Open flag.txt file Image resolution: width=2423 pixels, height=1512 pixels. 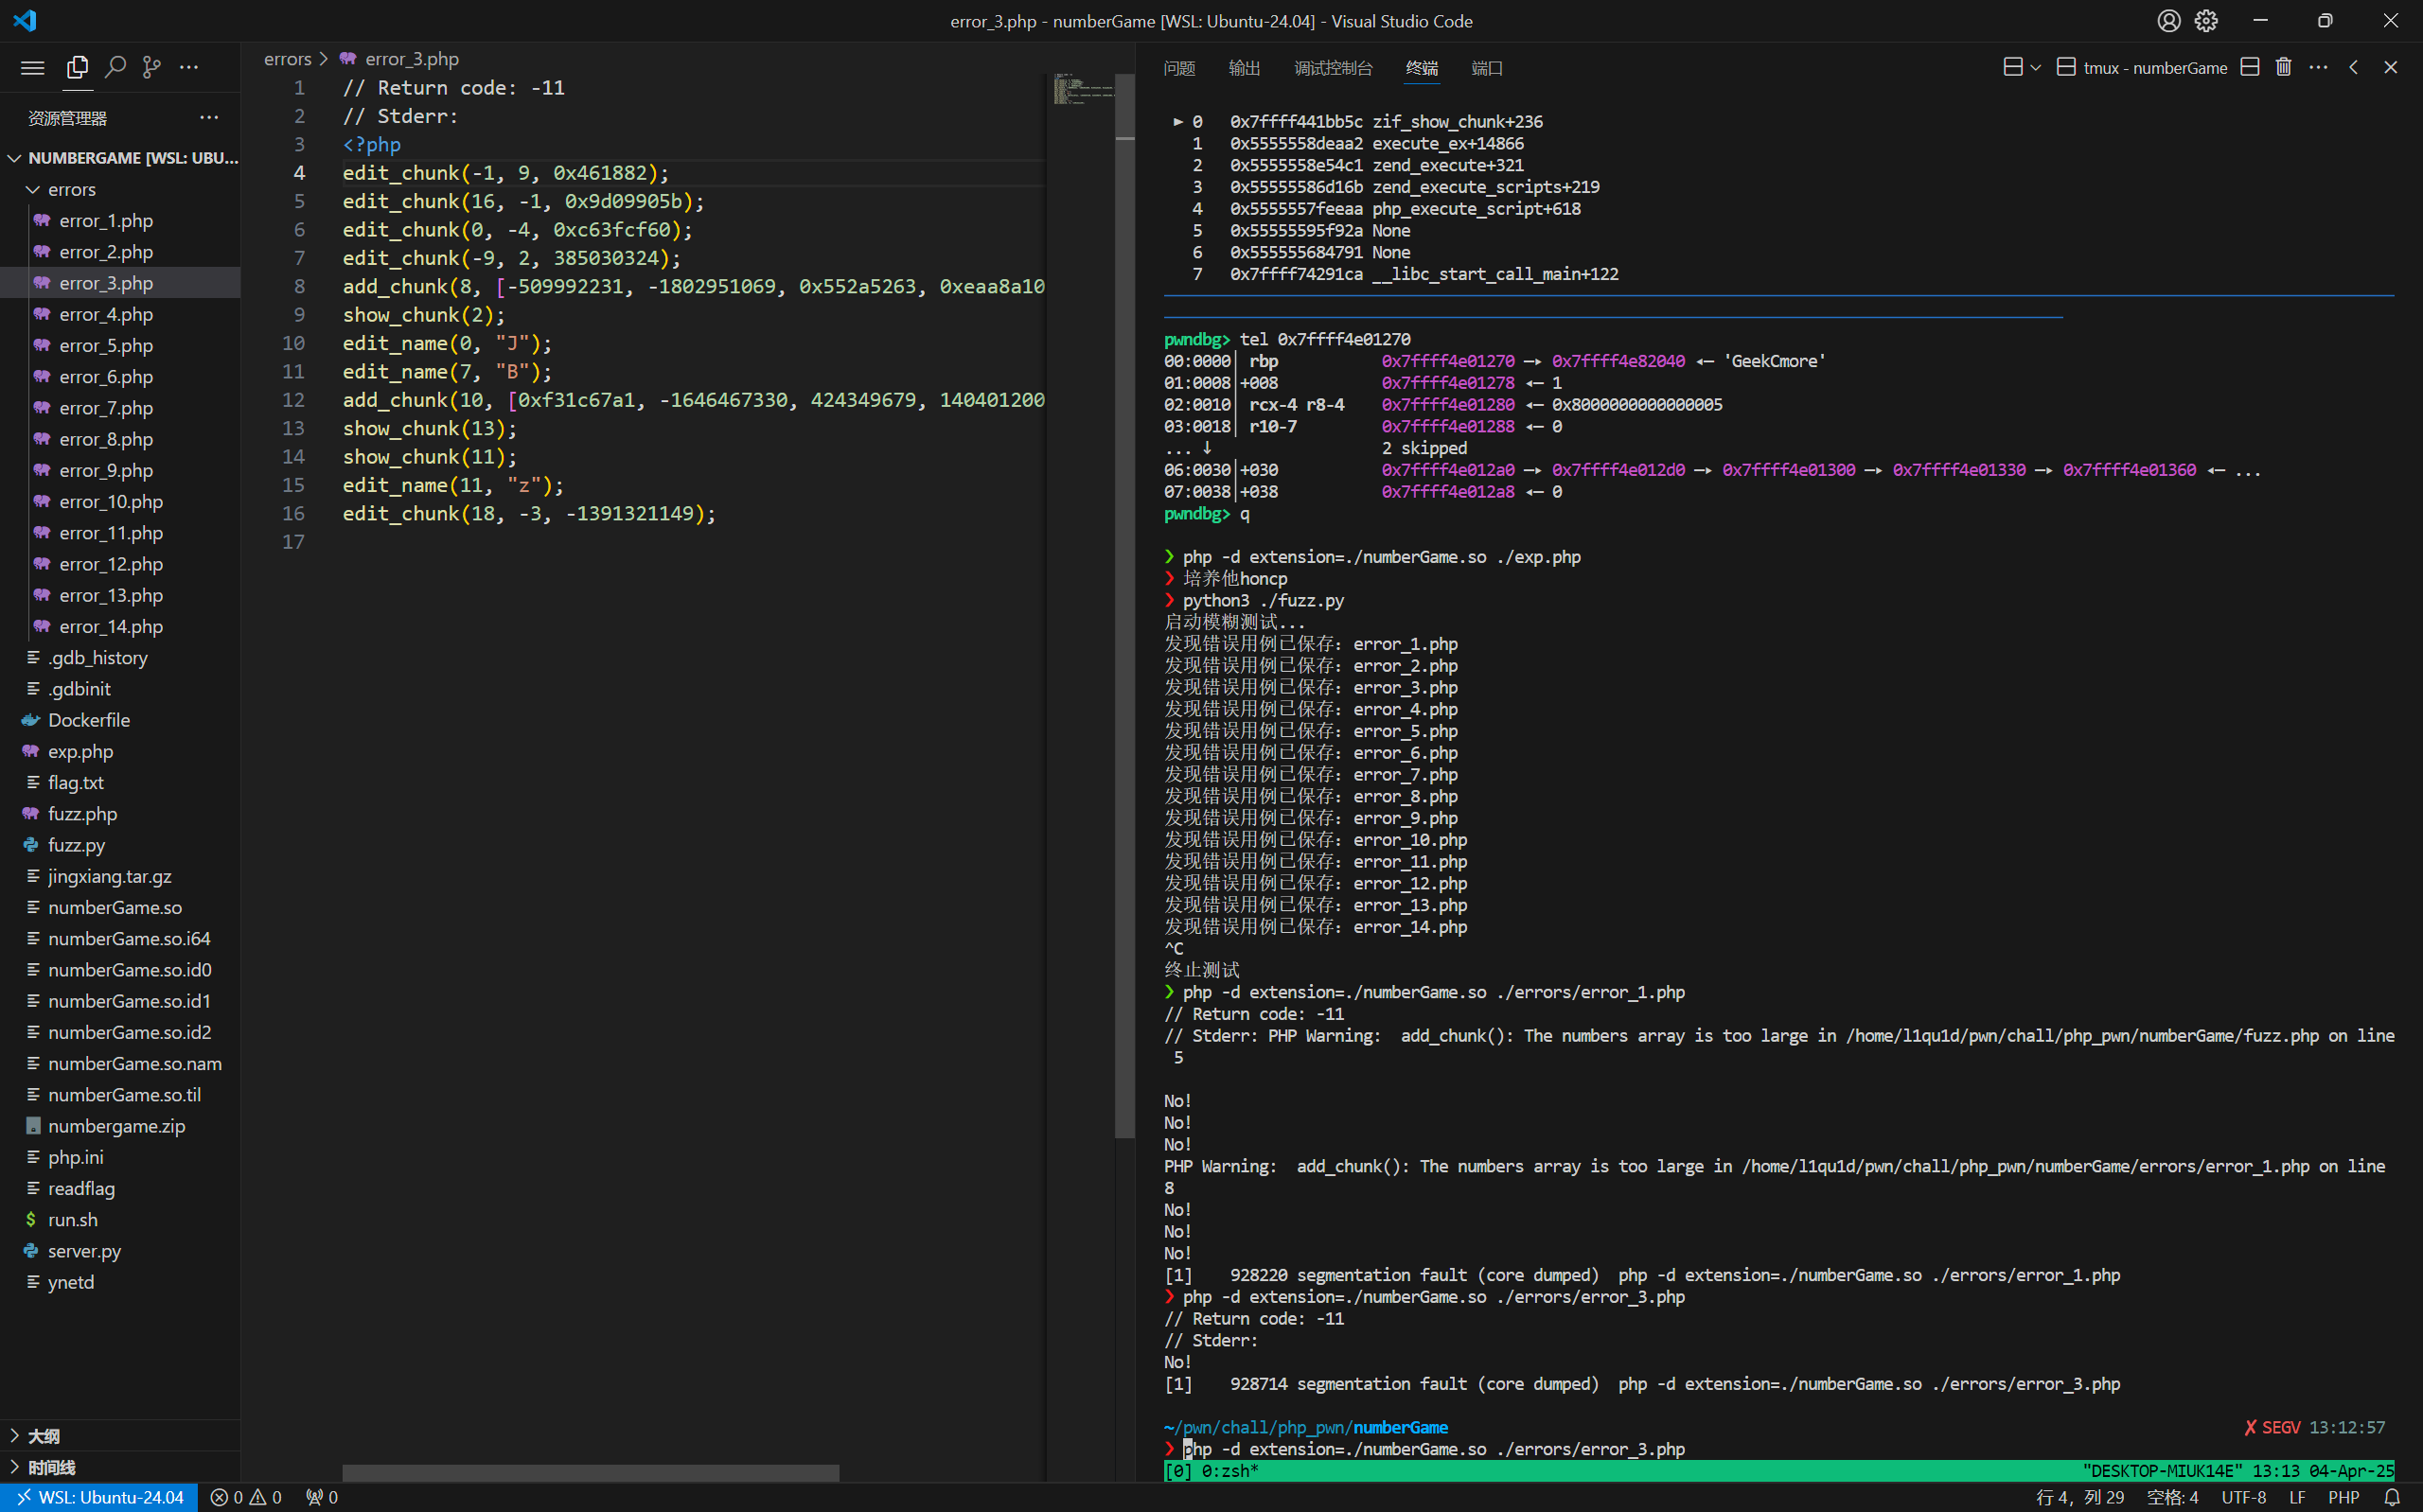click(x=120, y=782)
